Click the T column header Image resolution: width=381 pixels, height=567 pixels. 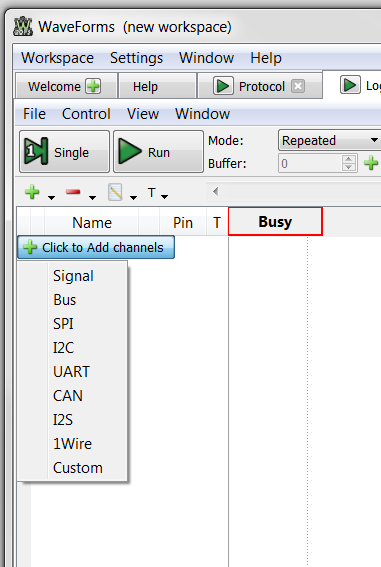point(217,222)
